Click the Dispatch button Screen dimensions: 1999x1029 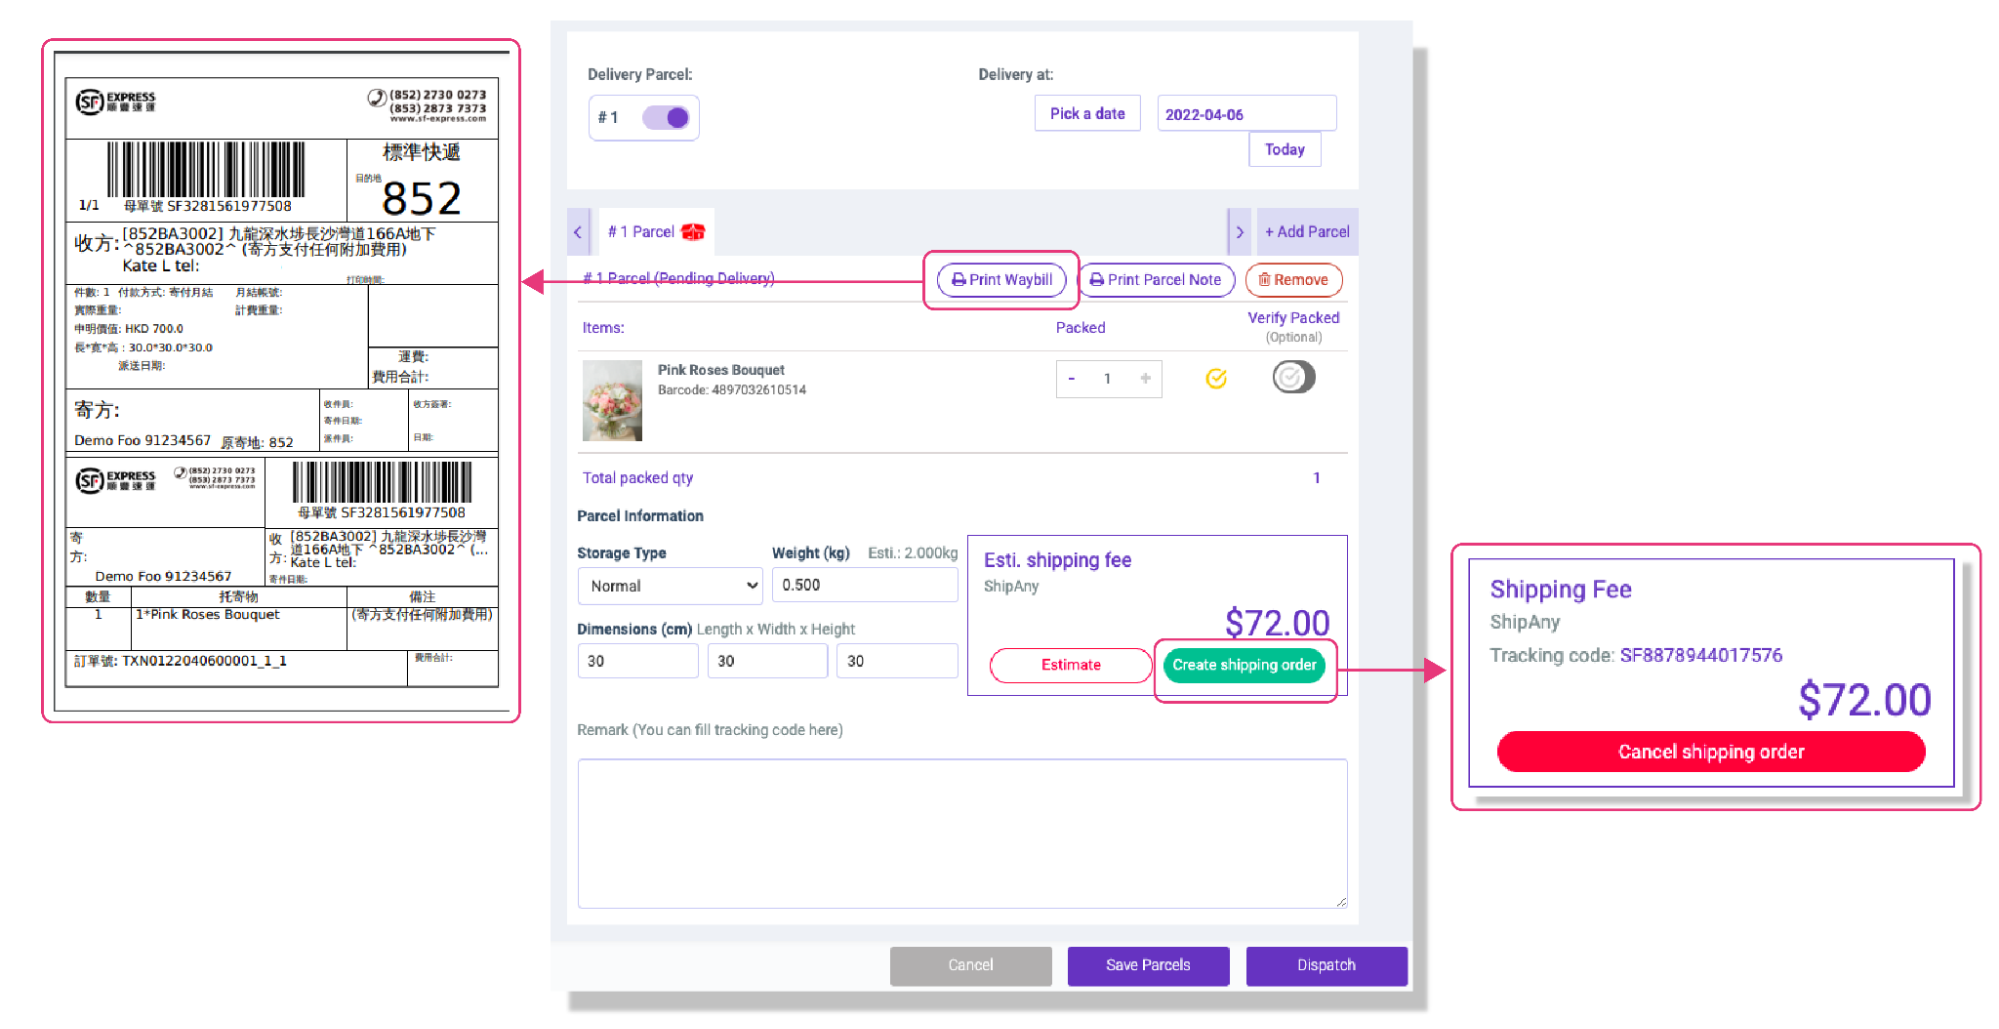point(1326,965)
